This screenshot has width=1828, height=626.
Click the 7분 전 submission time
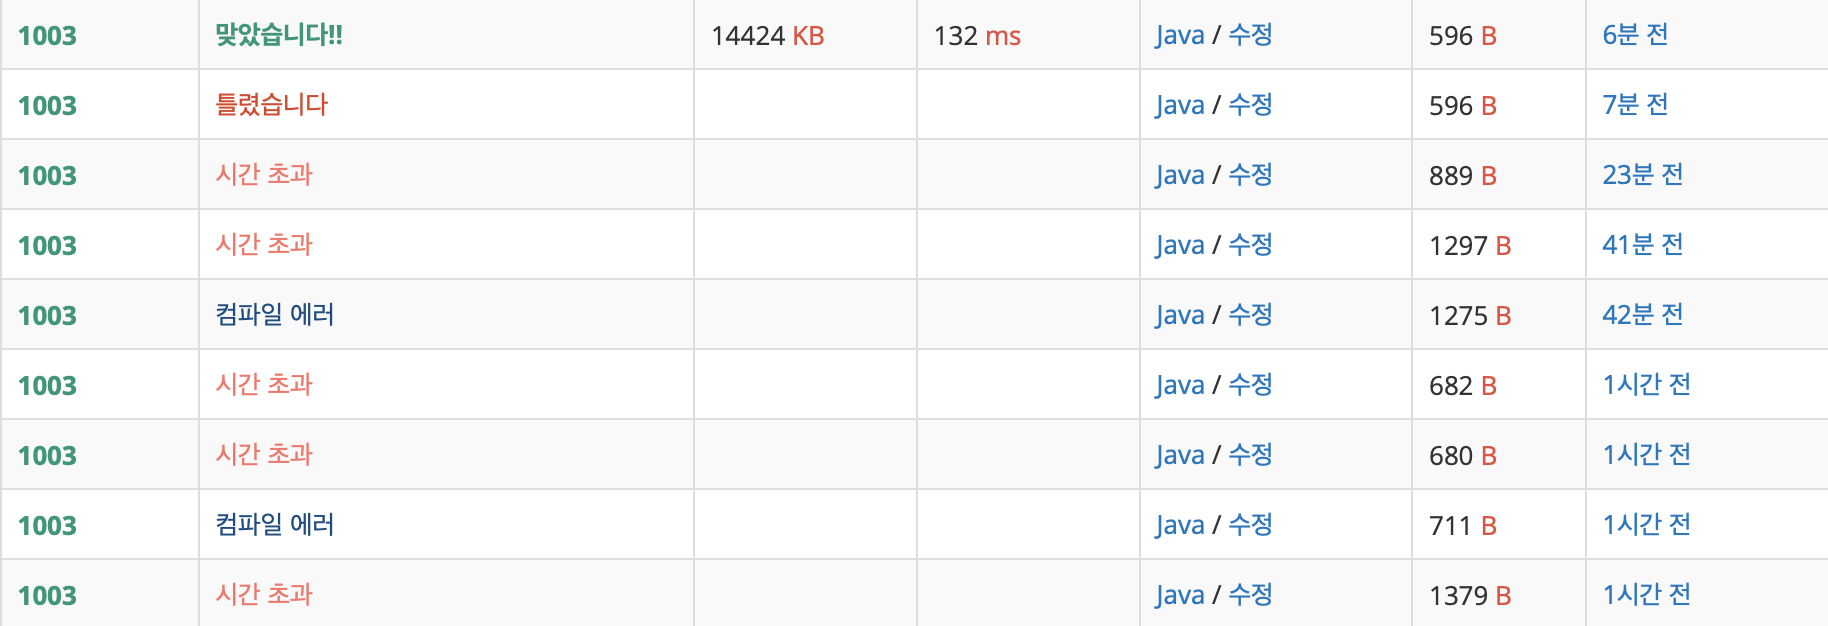(x=1635, y=105)
